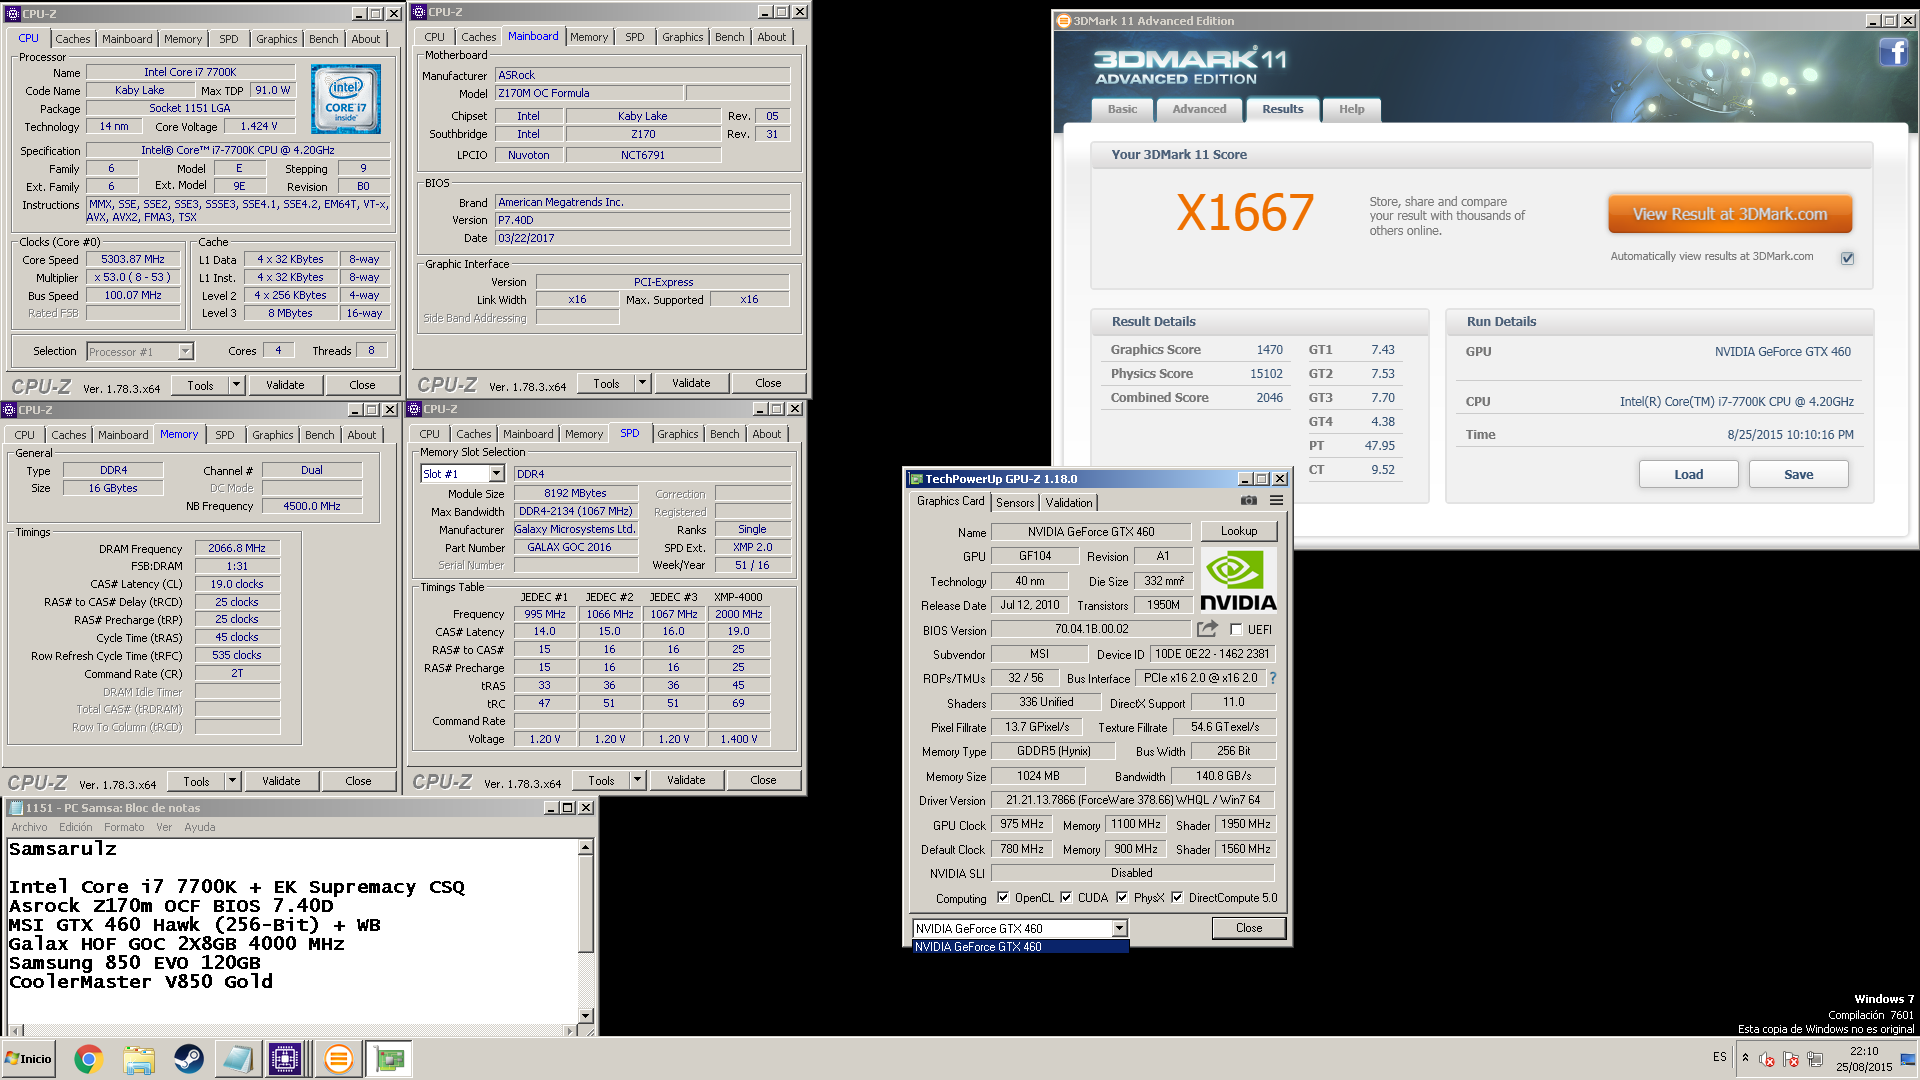The width and height of the screenshot is (1920, 1080).
Task: Click Bus Interface question mark icon
Action: tap(1273, 678)
